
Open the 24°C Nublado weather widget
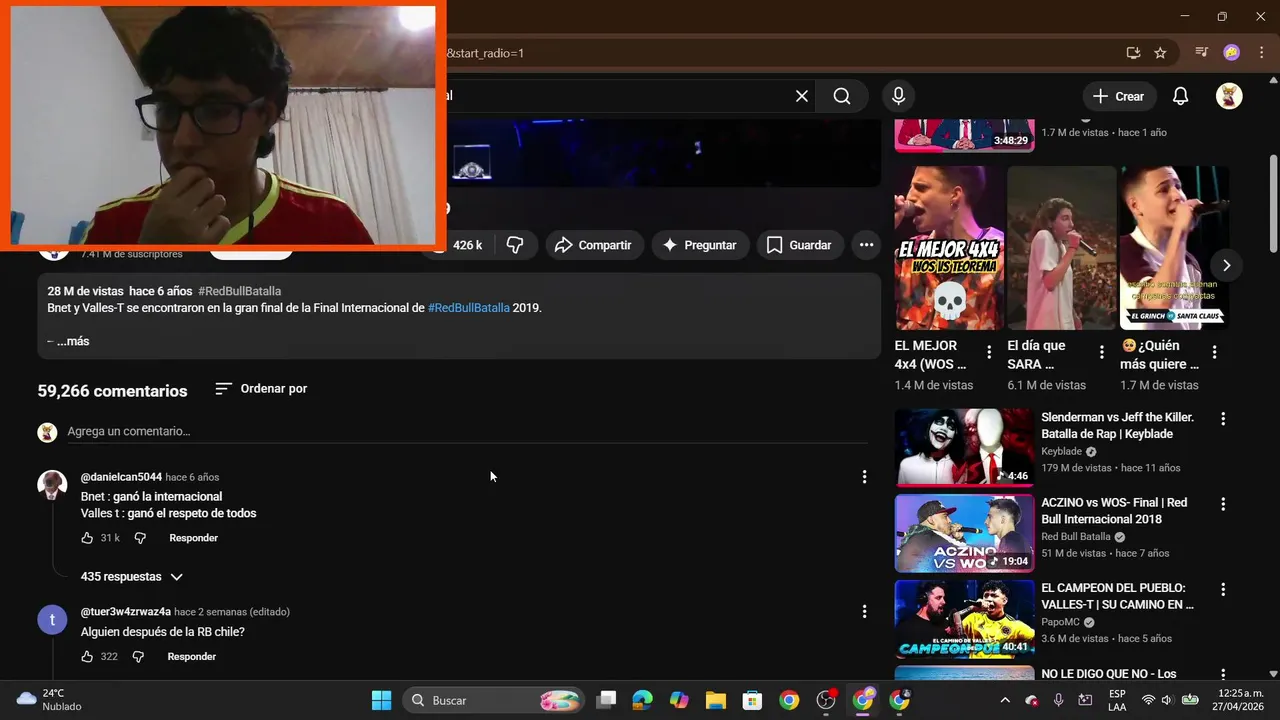(50, 700)
